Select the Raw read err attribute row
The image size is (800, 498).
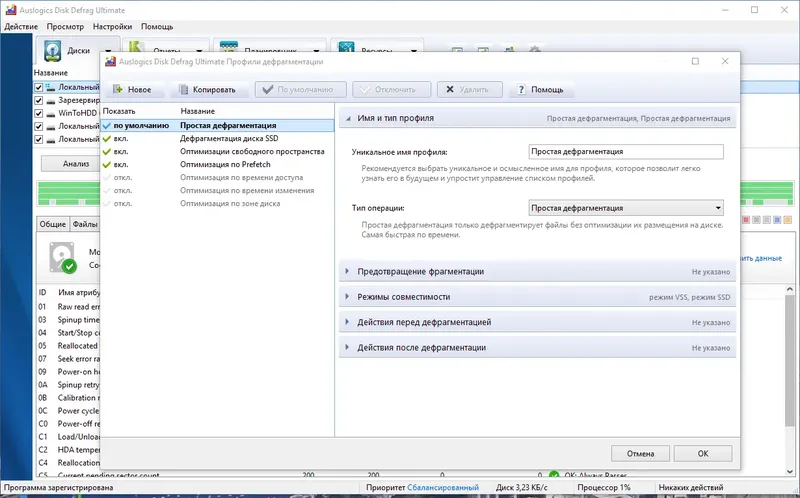pyautogui.click(x=69, y=307)
